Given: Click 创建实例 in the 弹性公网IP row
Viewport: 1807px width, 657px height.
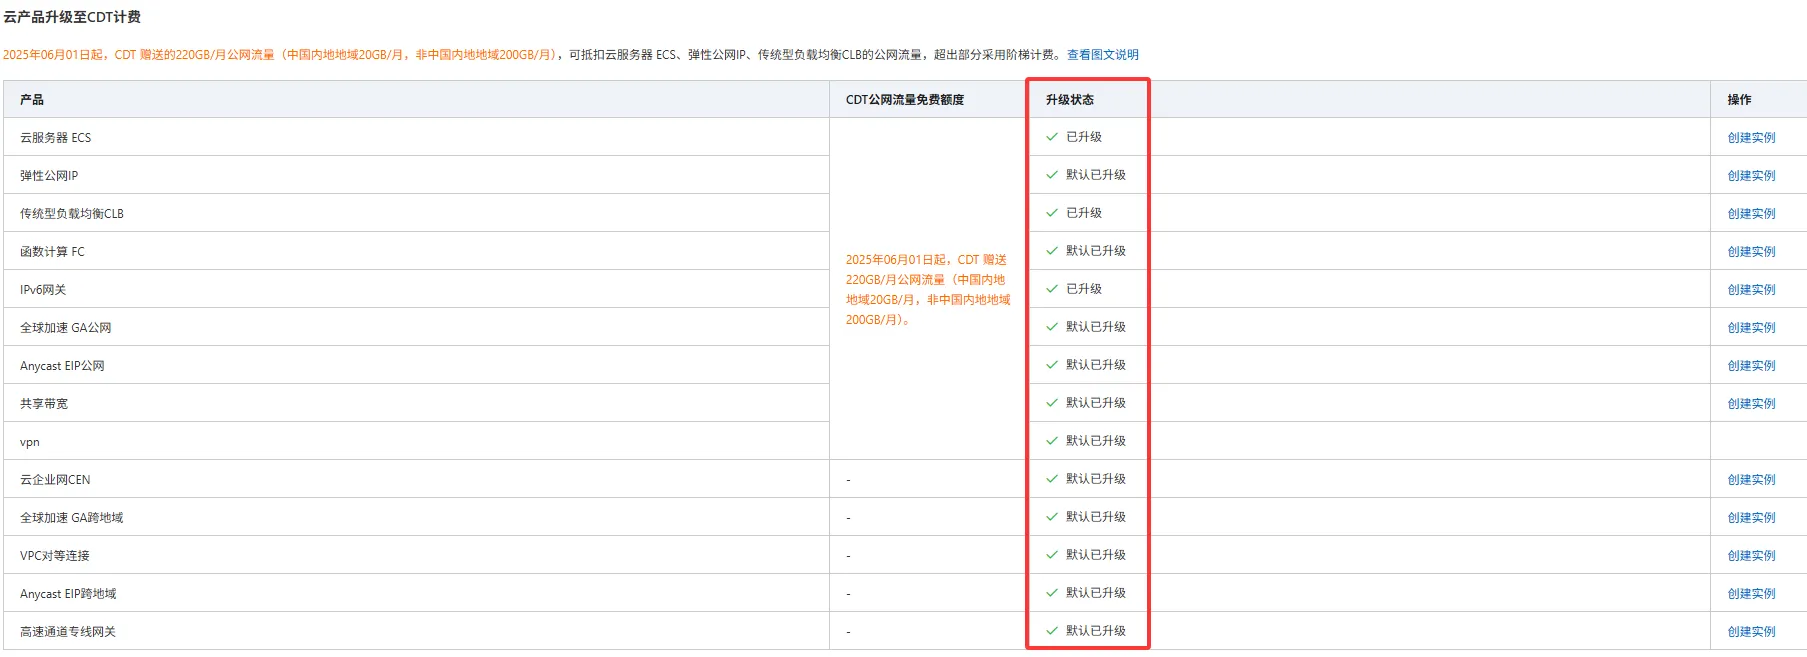Looking at the screenshot, I should [x=1751, y=176].
